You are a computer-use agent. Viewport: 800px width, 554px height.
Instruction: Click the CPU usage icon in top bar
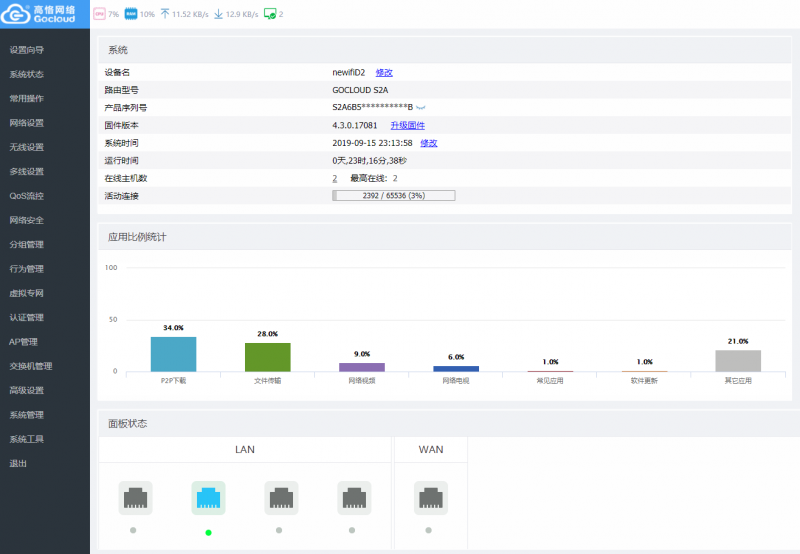(x=99, y=14)
